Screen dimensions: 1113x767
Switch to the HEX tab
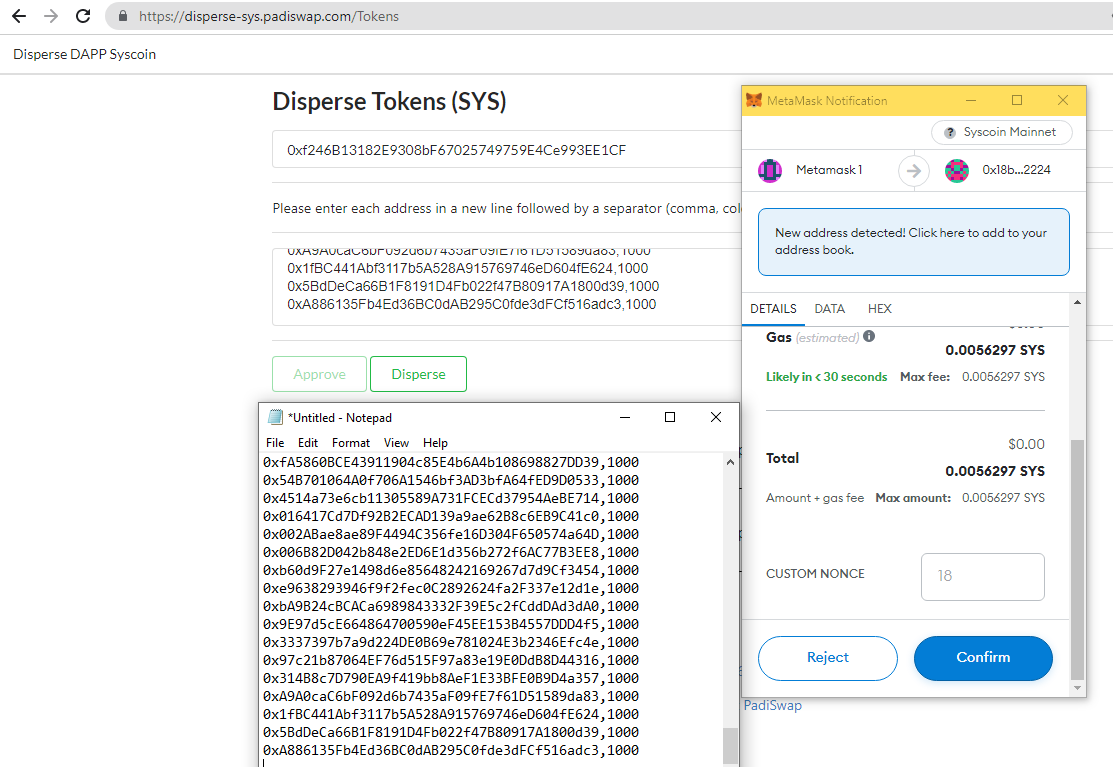pos(879,309)
